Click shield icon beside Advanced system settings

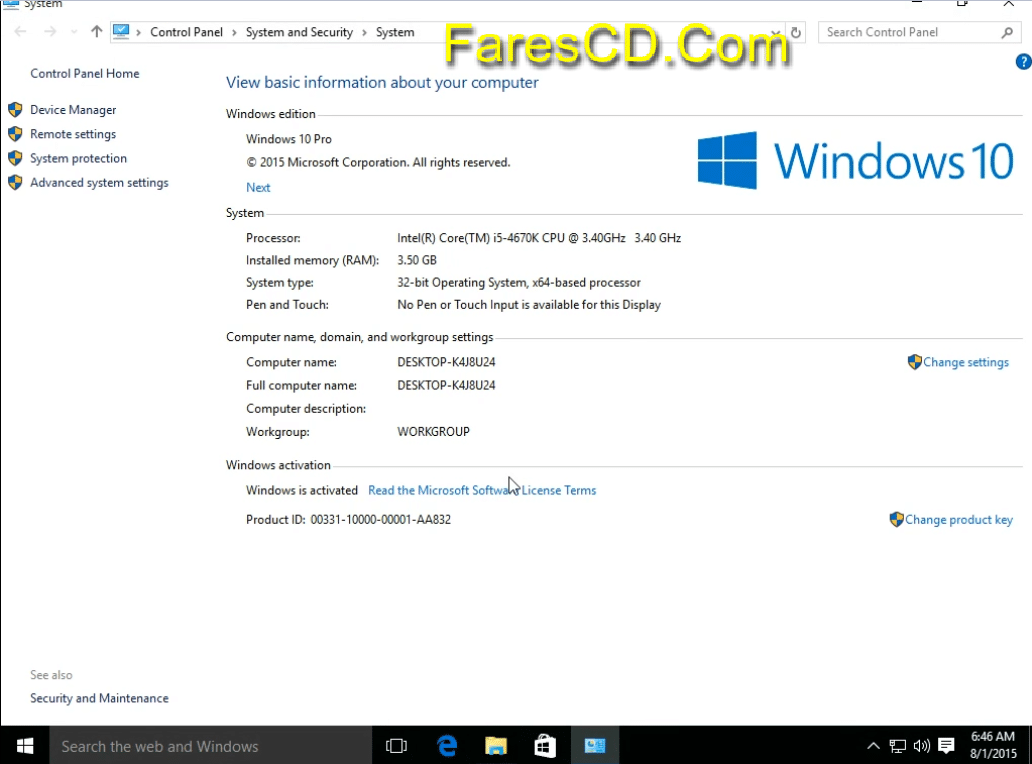point(15,183)
